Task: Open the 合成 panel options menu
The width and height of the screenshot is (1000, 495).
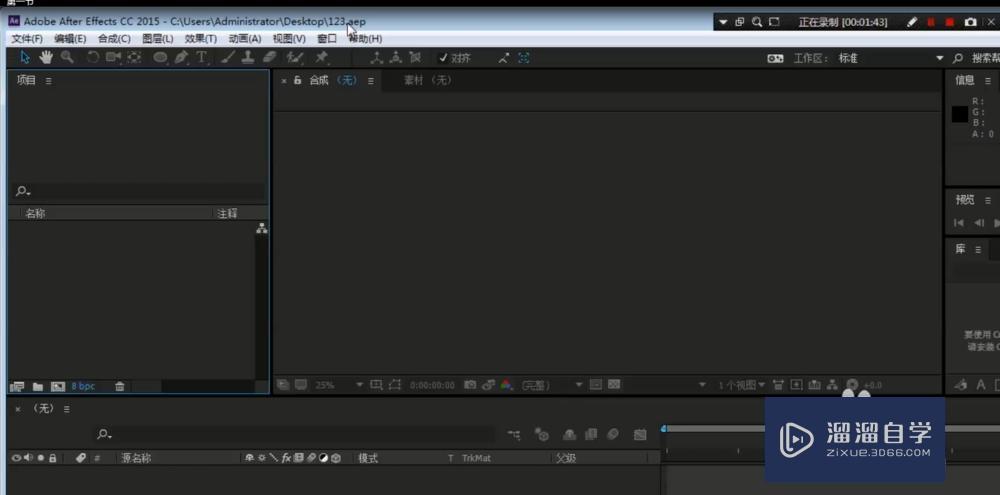Action: (x=371, y=81)
